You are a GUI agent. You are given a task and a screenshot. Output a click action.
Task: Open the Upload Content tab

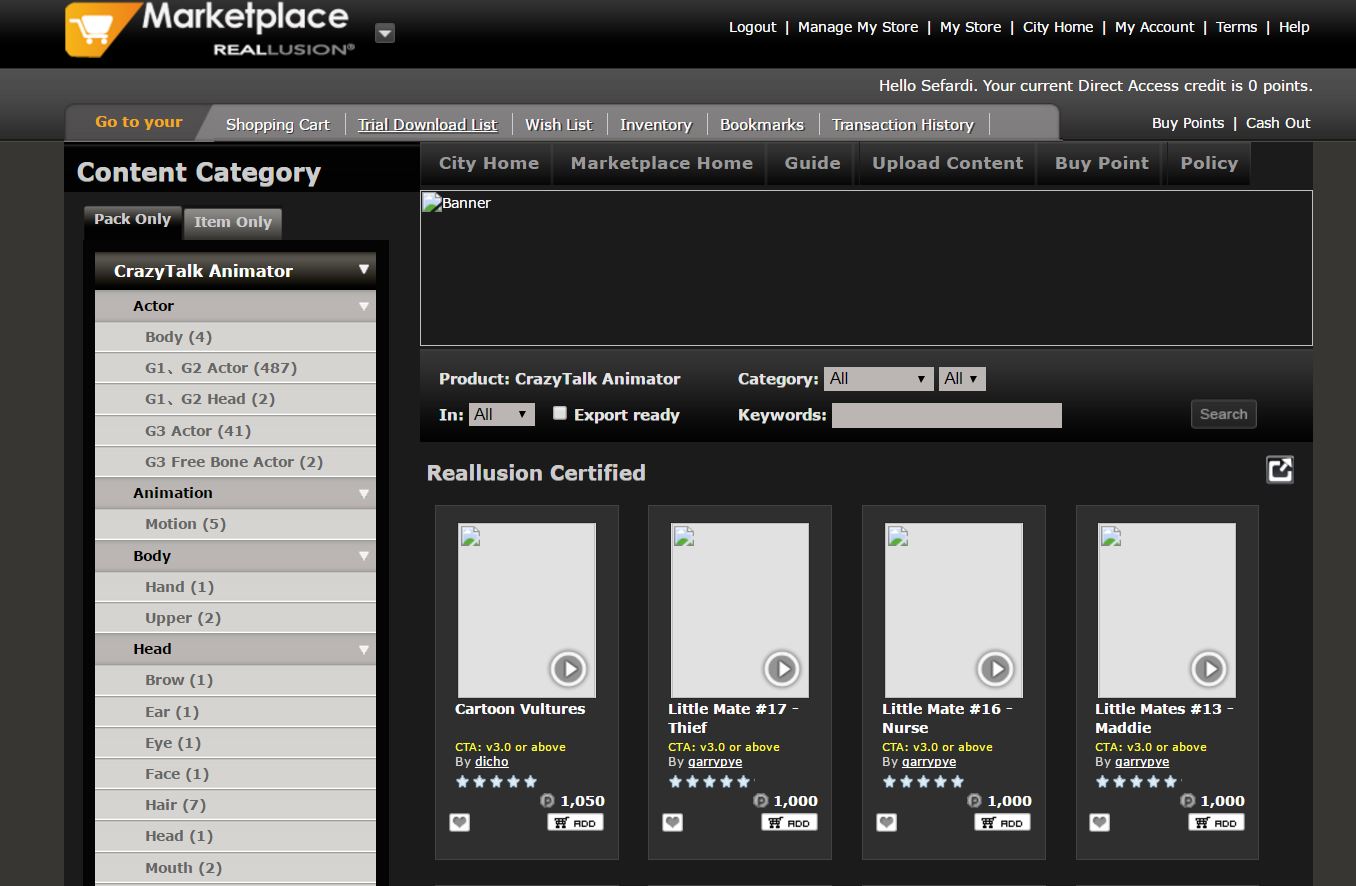(x=947, y=164)
